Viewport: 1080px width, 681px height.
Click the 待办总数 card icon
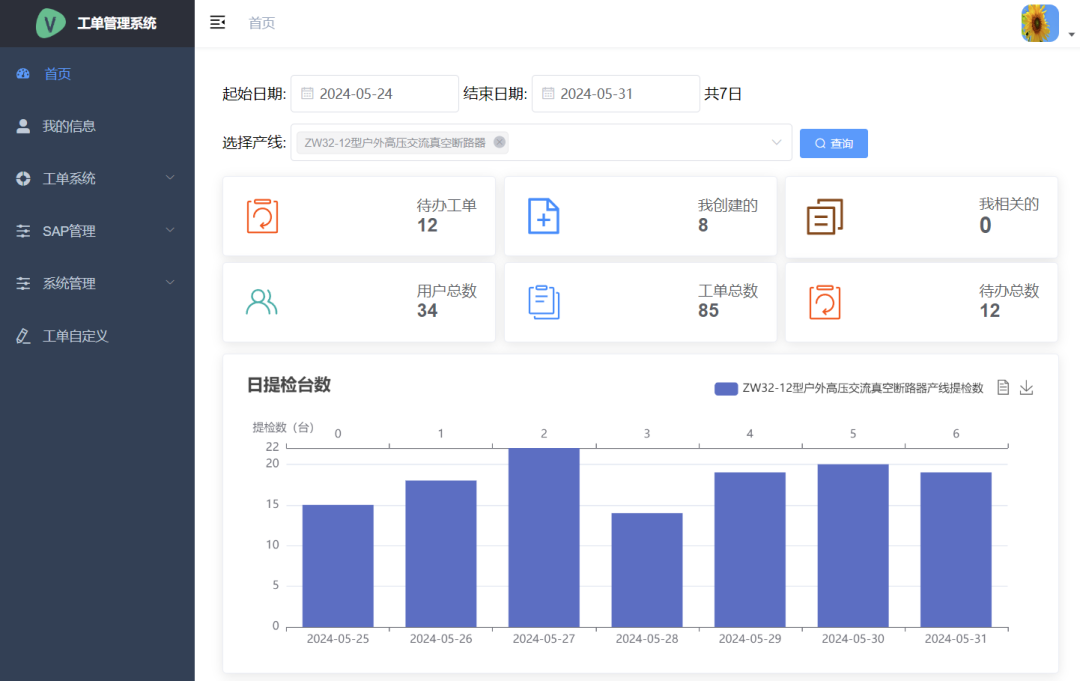(825, 302)
